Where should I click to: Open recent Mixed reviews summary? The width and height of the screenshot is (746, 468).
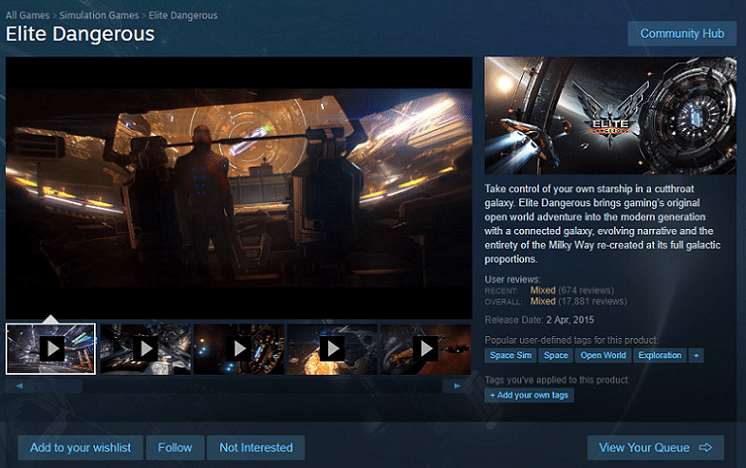572,290
